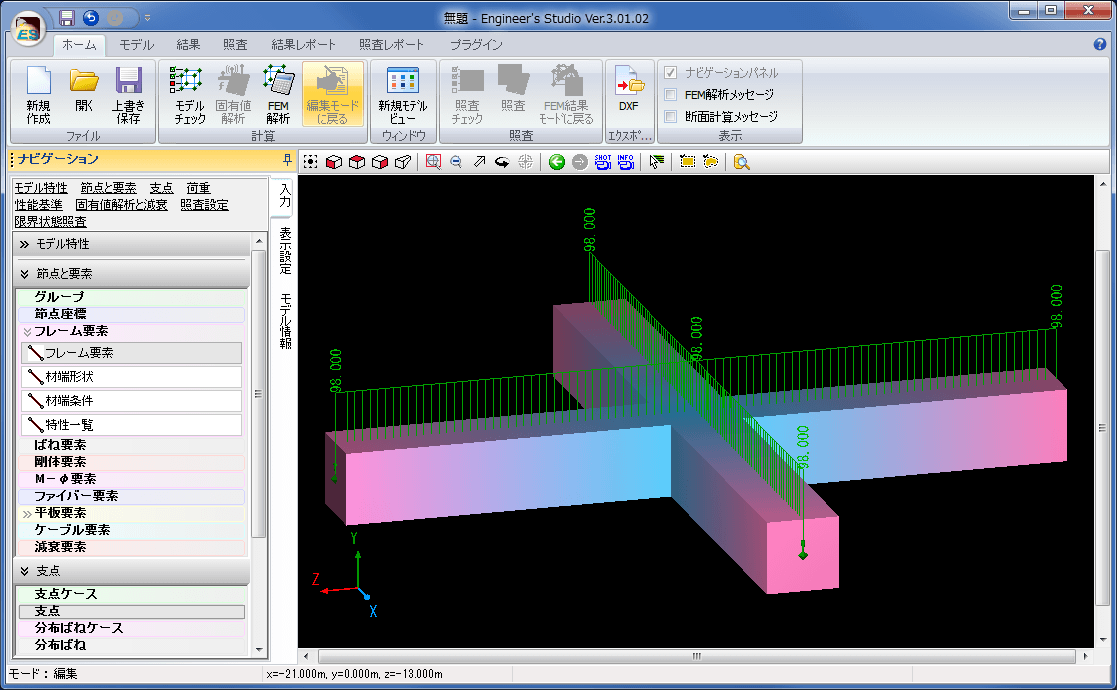The image size is (1117, 690).
Task: Open the 照査レポート ribbon tab
Action: pyautogui.click(x=391, y=44)
